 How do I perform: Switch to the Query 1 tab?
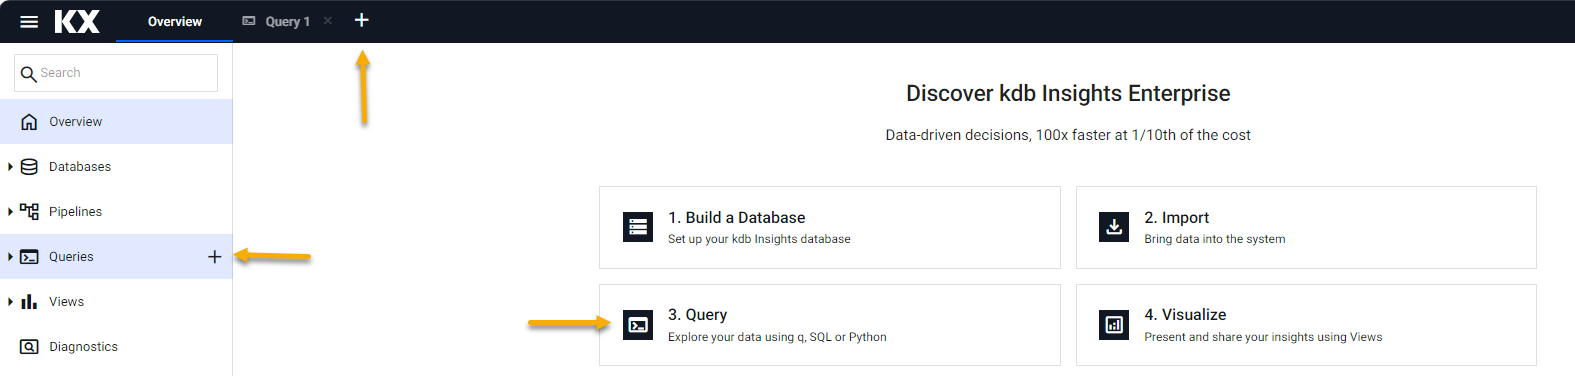click(x=288, y=21)
